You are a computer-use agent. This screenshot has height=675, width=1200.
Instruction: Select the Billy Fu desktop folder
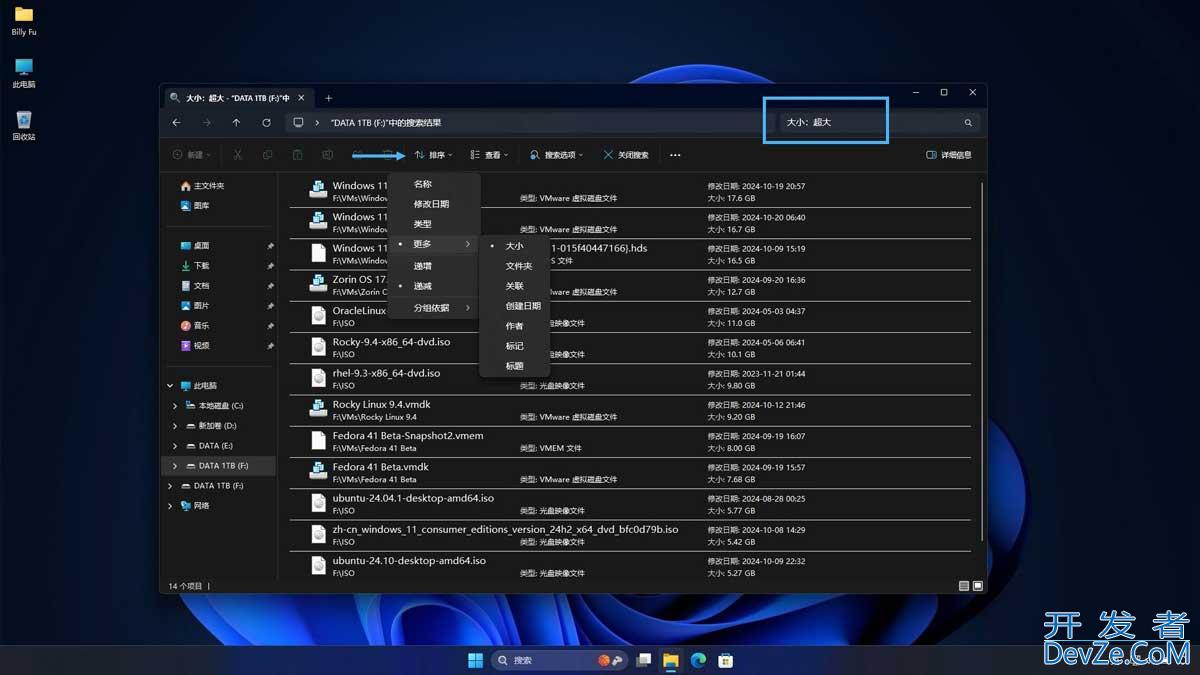(24, 21)
